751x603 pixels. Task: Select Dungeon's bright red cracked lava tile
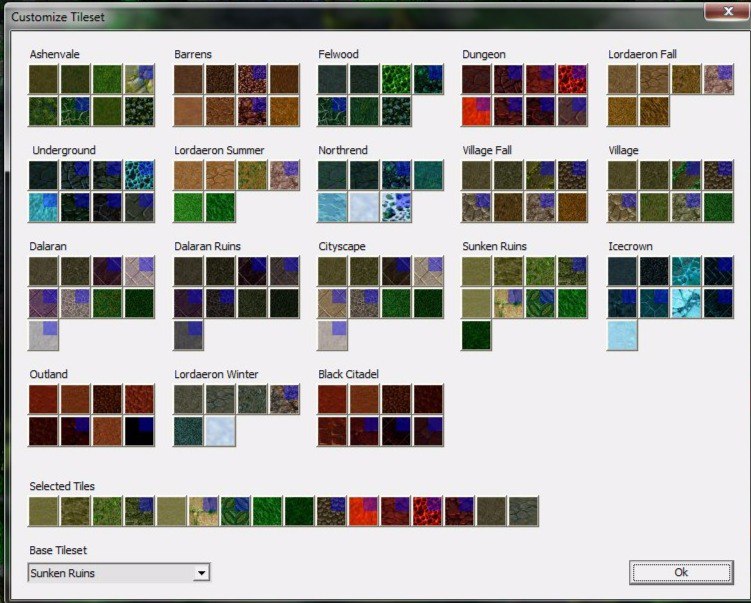coord(572,79)
